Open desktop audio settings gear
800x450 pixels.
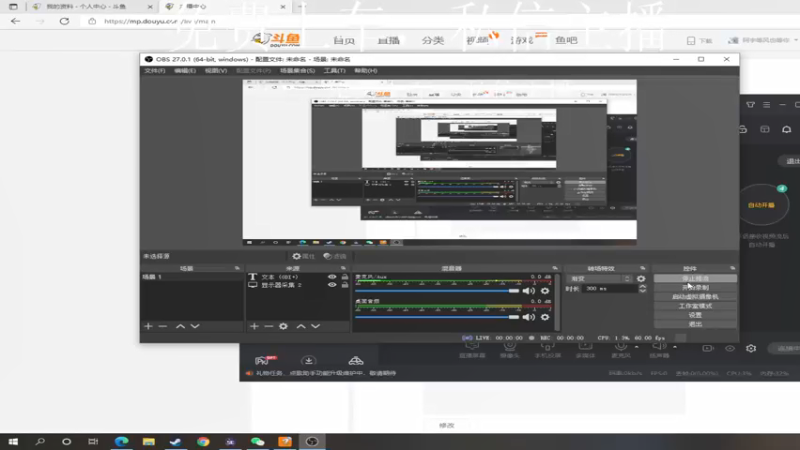click(x=545, y=317)
